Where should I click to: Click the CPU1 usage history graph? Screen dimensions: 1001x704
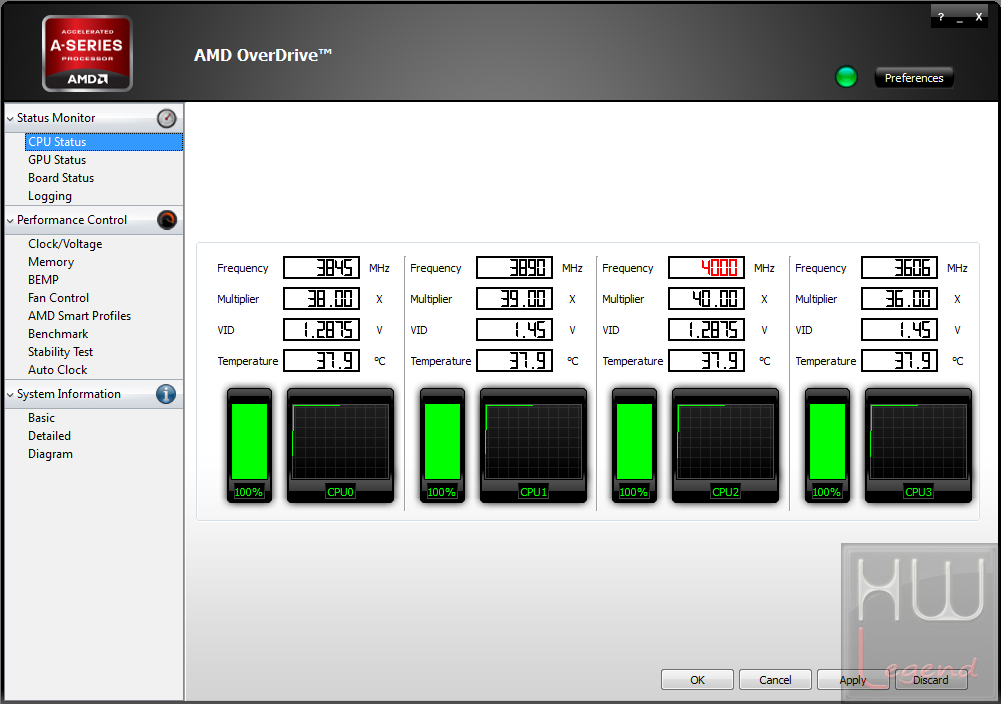point(533,445)
